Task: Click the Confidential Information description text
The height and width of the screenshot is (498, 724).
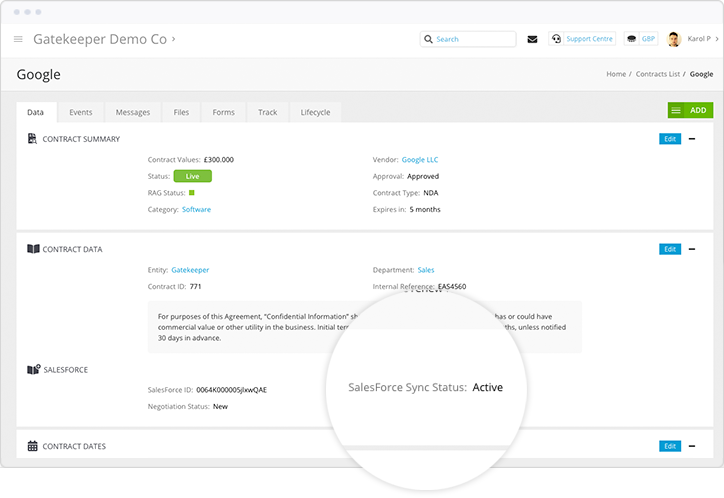Action: tap(364, 327)
